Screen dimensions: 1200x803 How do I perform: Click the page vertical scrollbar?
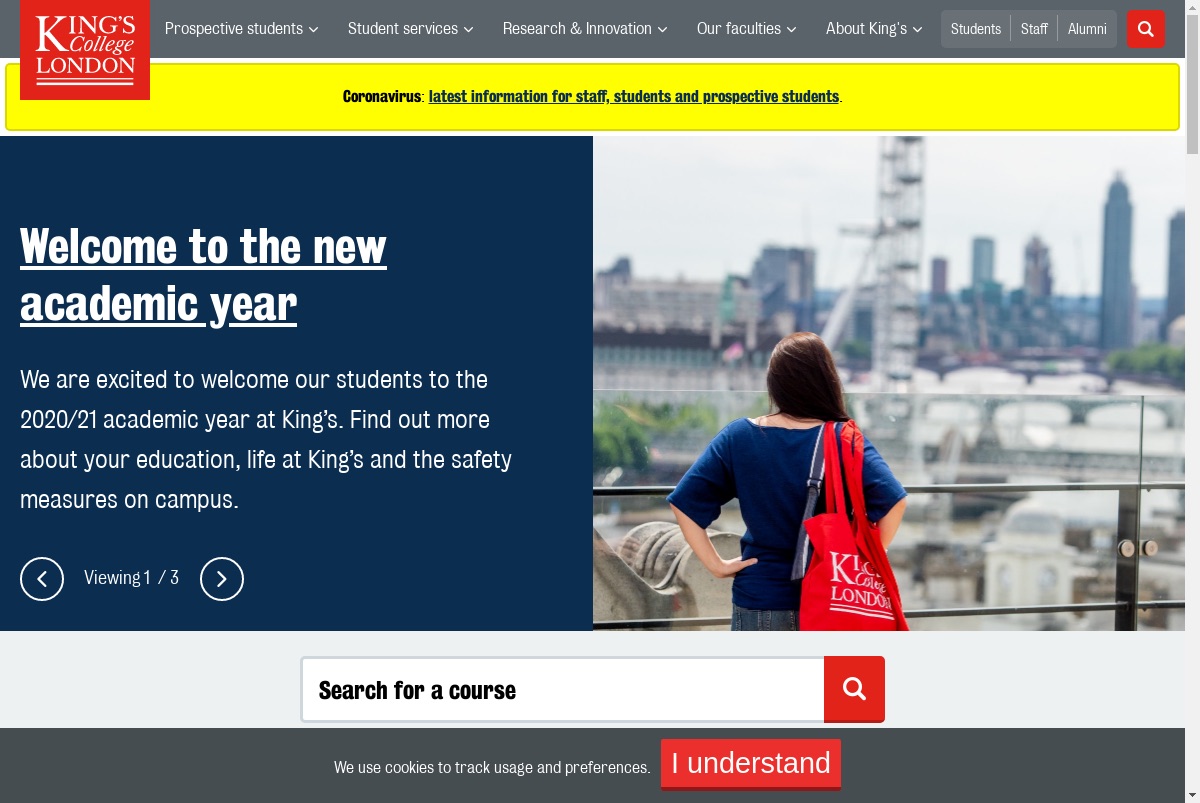pyautogui.click(x=1192, y=401)
